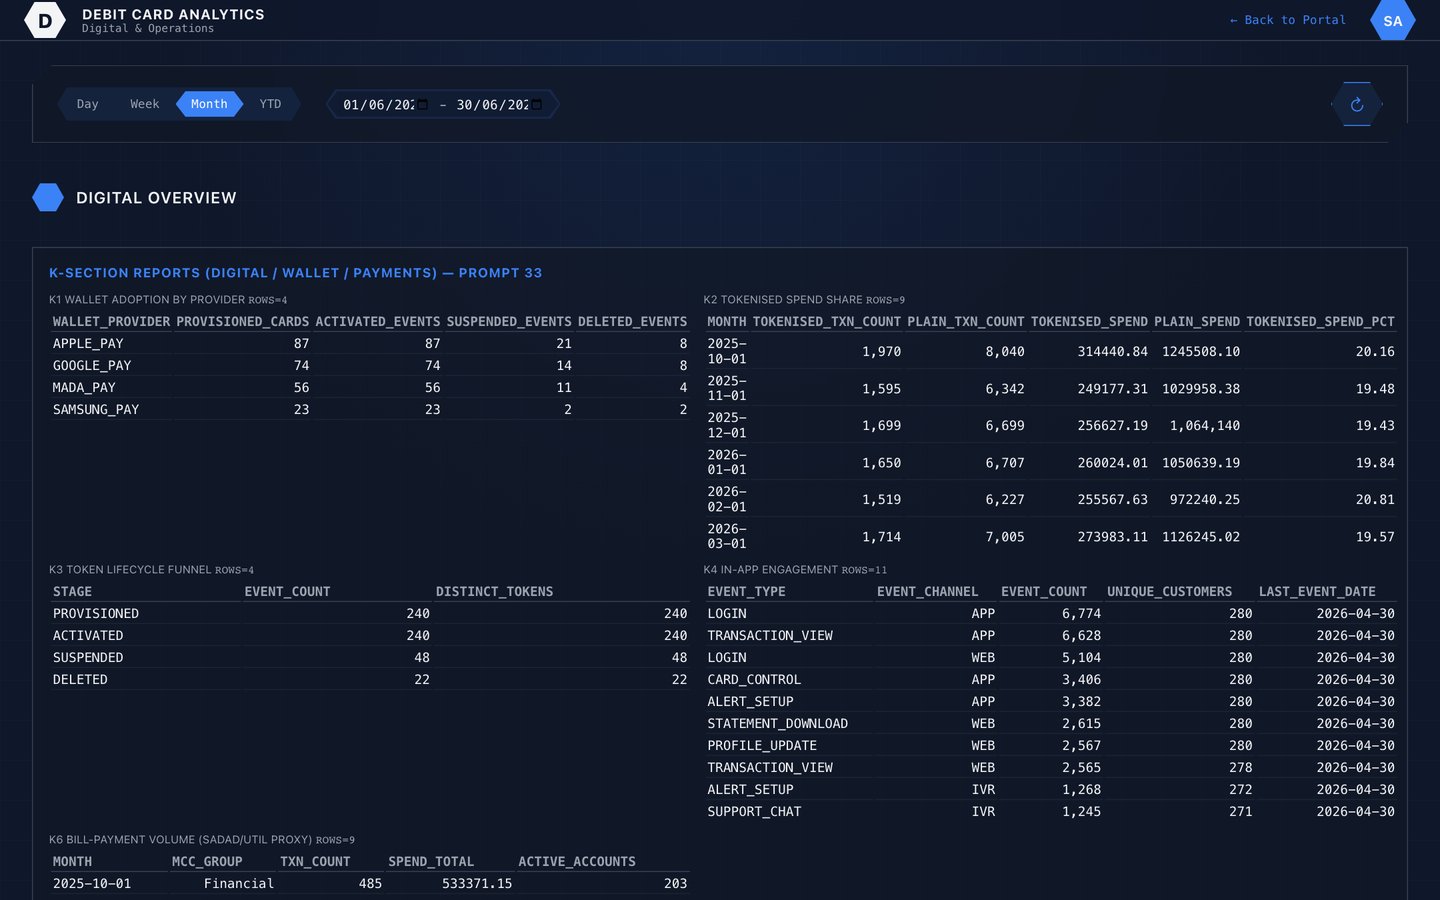This screenshot has height=900, width=1440.
Task: Click tokenised spend percent 20.81
Action: coord(1375,500)
